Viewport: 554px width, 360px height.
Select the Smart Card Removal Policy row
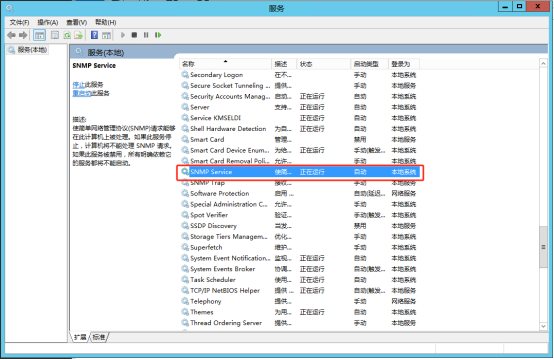pos(299,161)
